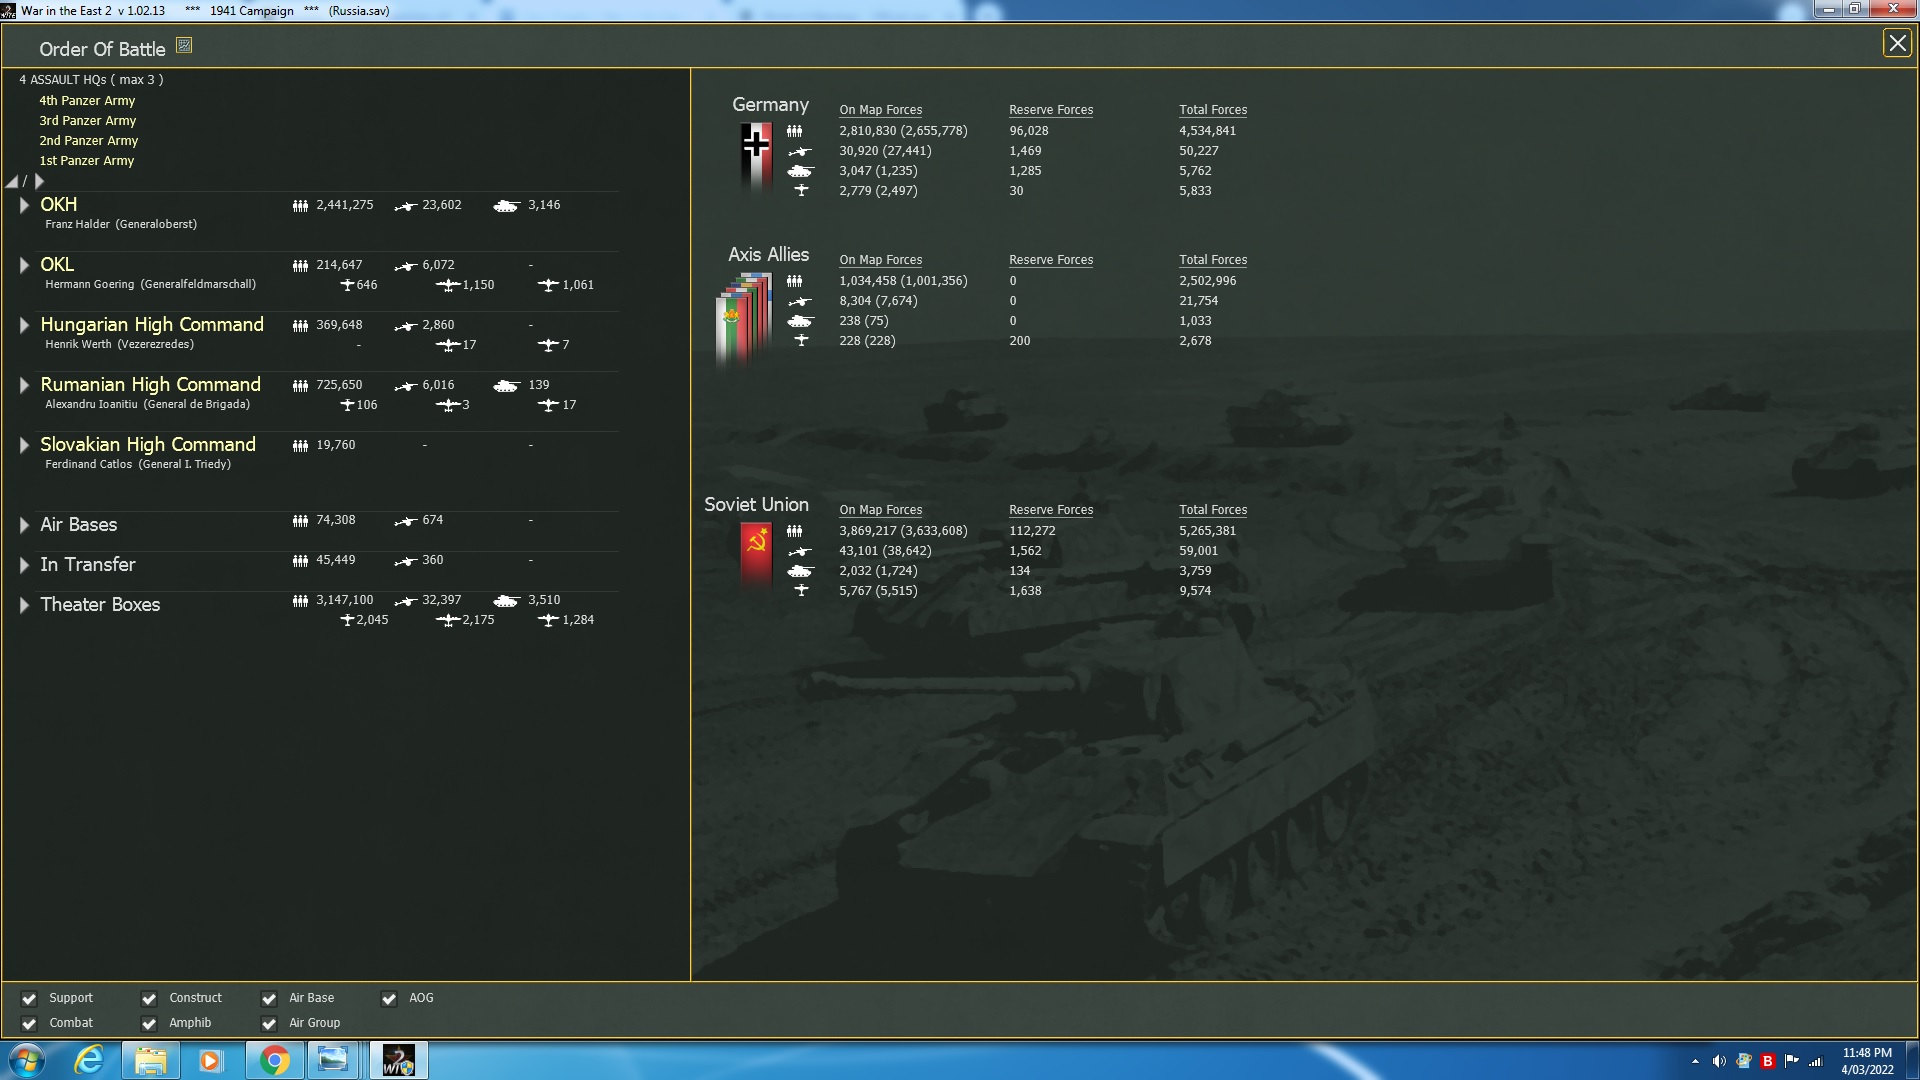Select Rumanian High Command name

150,385
